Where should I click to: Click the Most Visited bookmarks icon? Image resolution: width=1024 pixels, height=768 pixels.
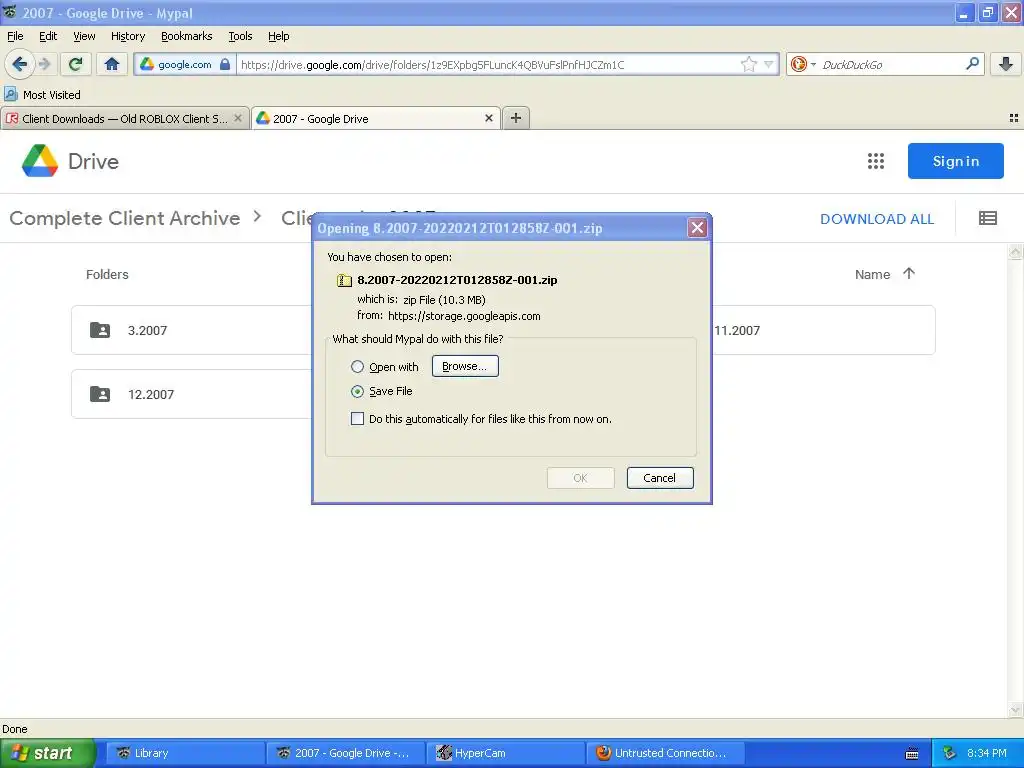[x=10, y=94]
